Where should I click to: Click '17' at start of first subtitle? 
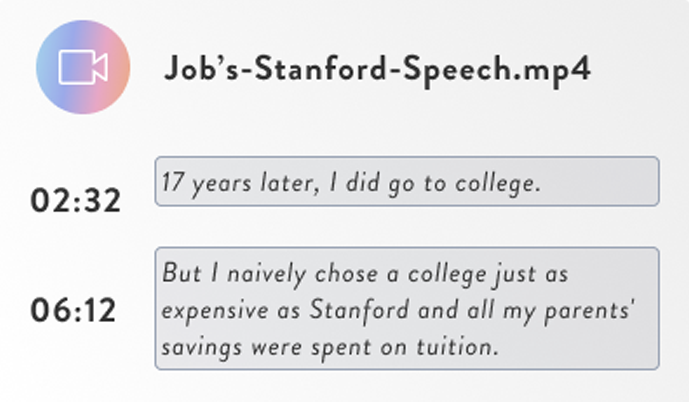[x=172, y=184]
